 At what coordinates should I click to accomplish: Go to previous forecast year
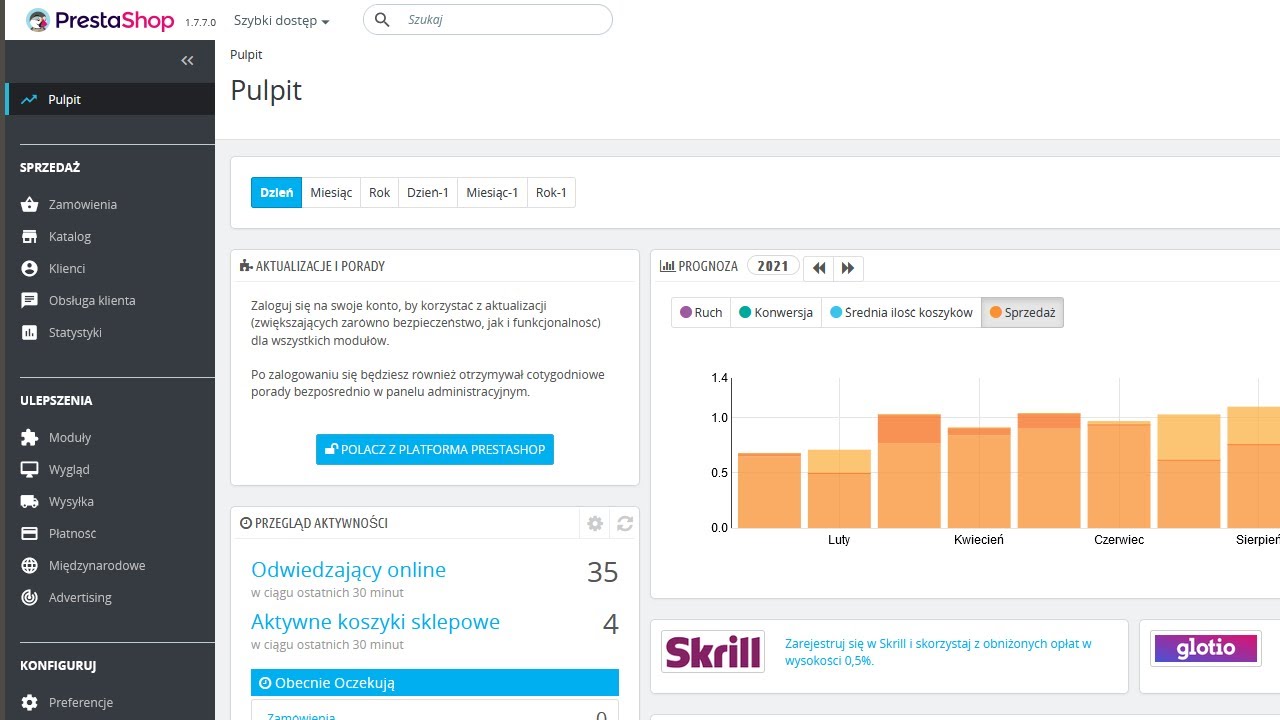point(819,268)
